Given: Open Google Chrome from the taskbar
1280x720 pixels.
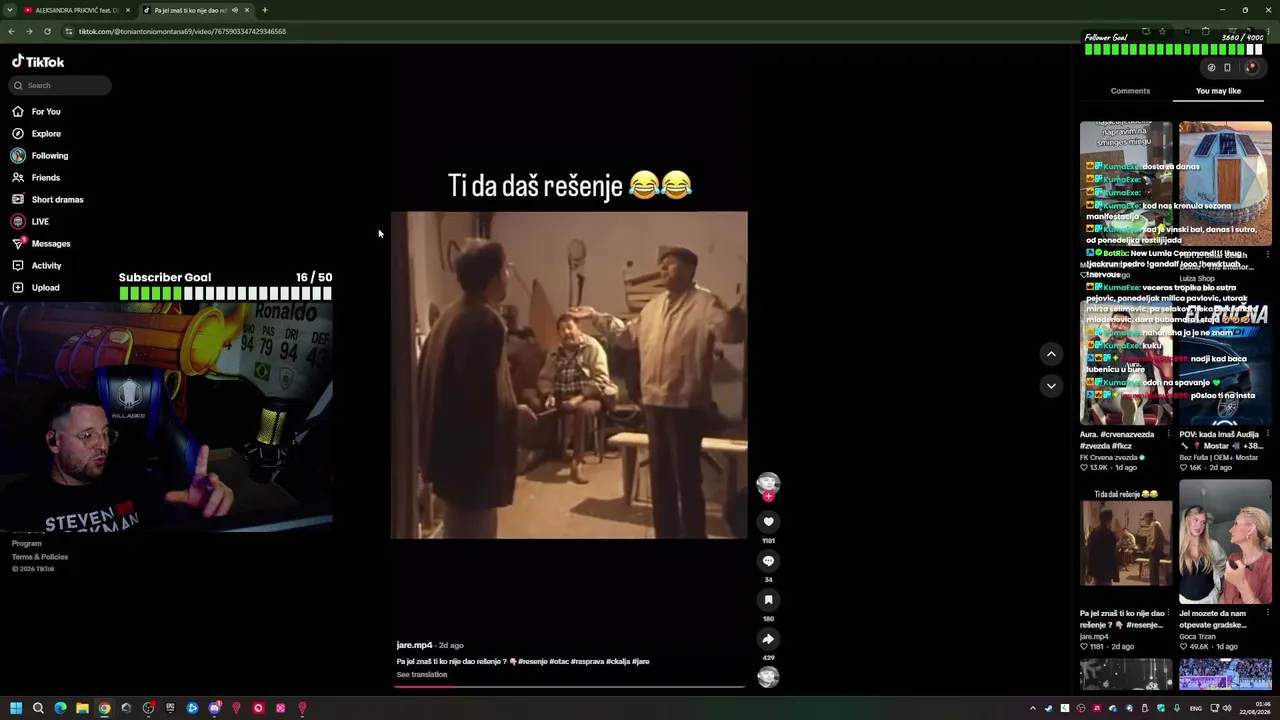Looking at the screenshot, I should 104,708.
